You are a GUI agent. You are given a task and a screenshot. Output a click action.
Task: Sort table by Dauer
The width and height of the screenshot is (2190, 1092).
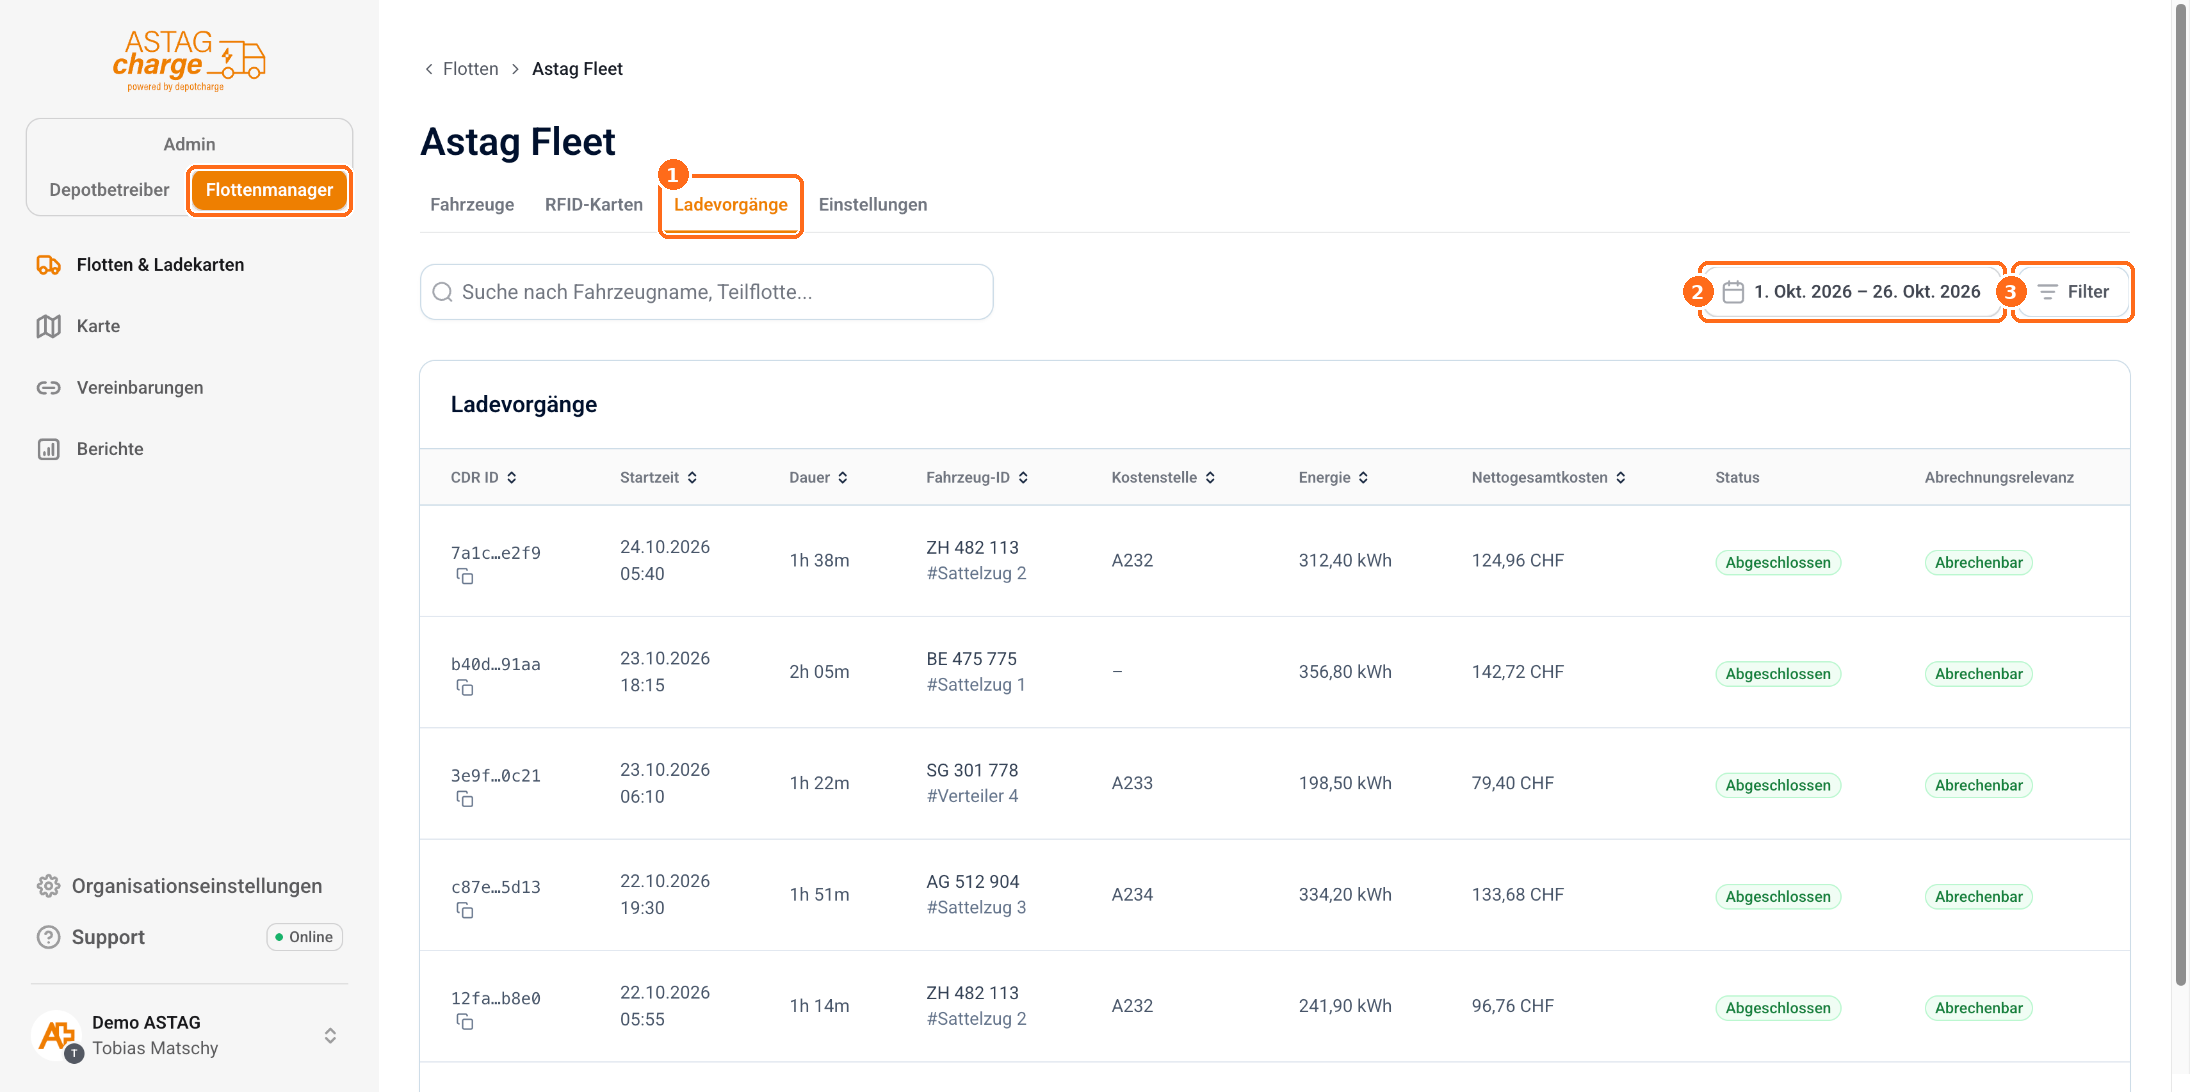818,478
